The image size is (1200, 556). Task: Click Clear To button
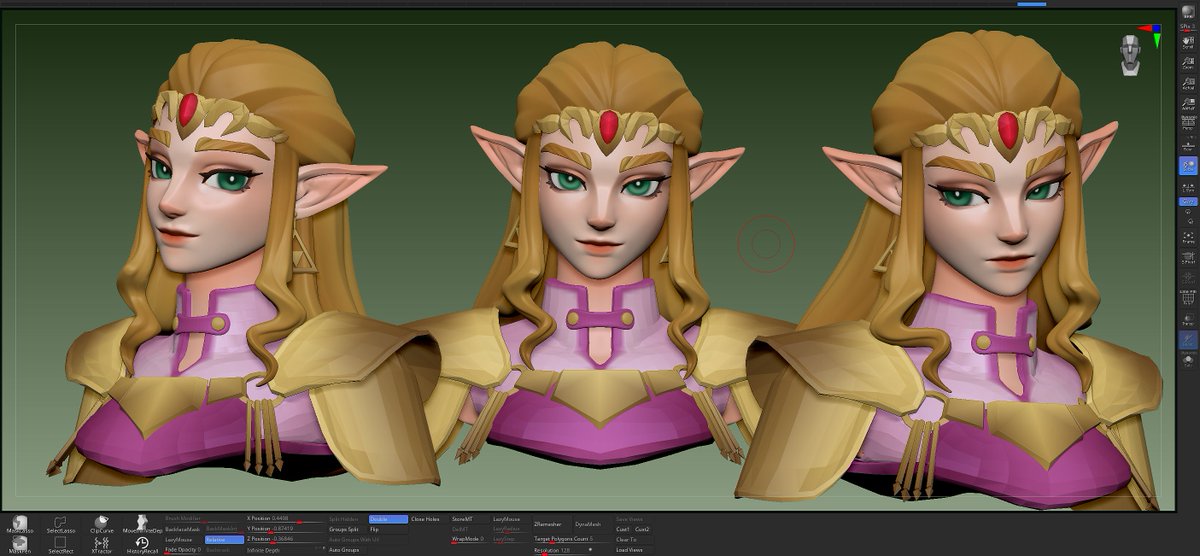(631, 539)
